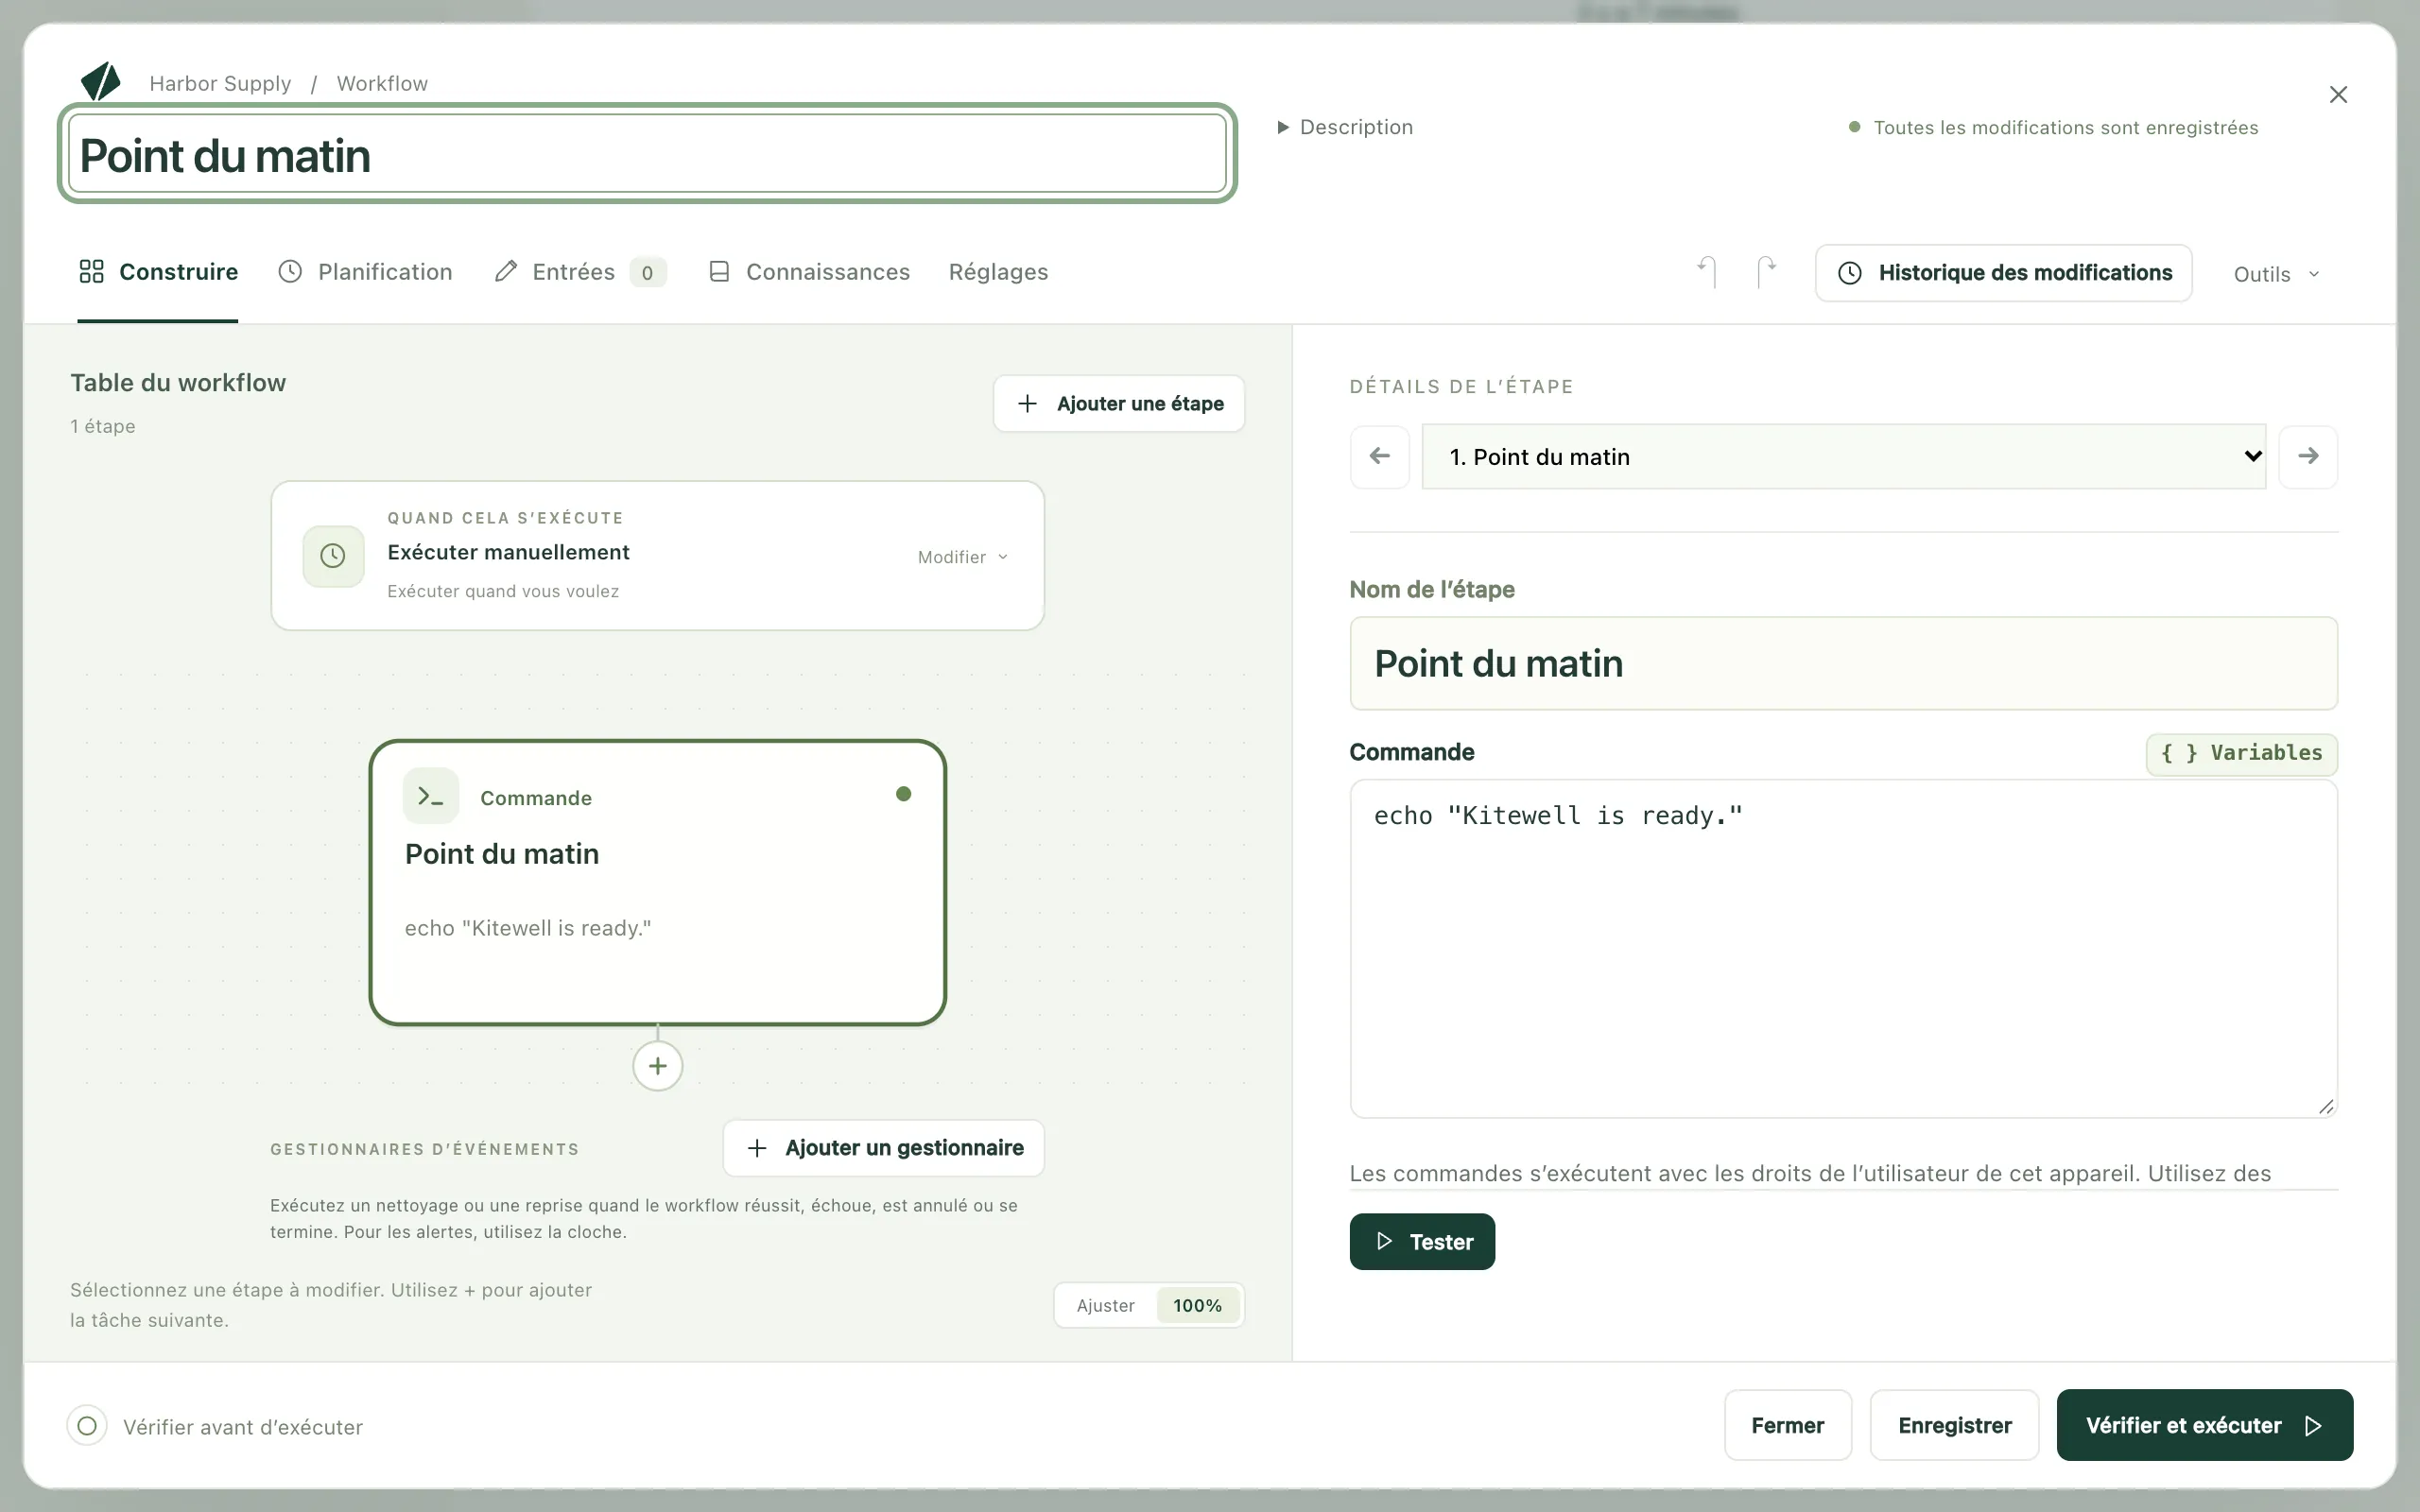Add next task with circular plus button
This screenshot has width=2420, height=1512.
click(x=658, y=1066)
